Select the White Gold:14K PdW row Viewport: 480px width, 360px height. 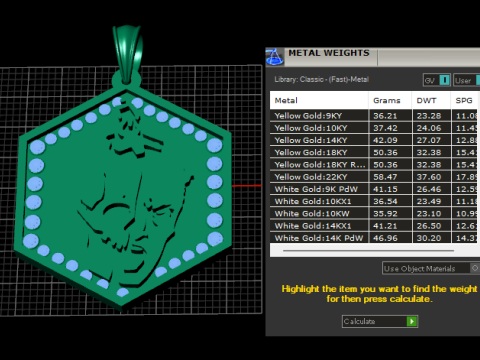click(x=373, y=238)
